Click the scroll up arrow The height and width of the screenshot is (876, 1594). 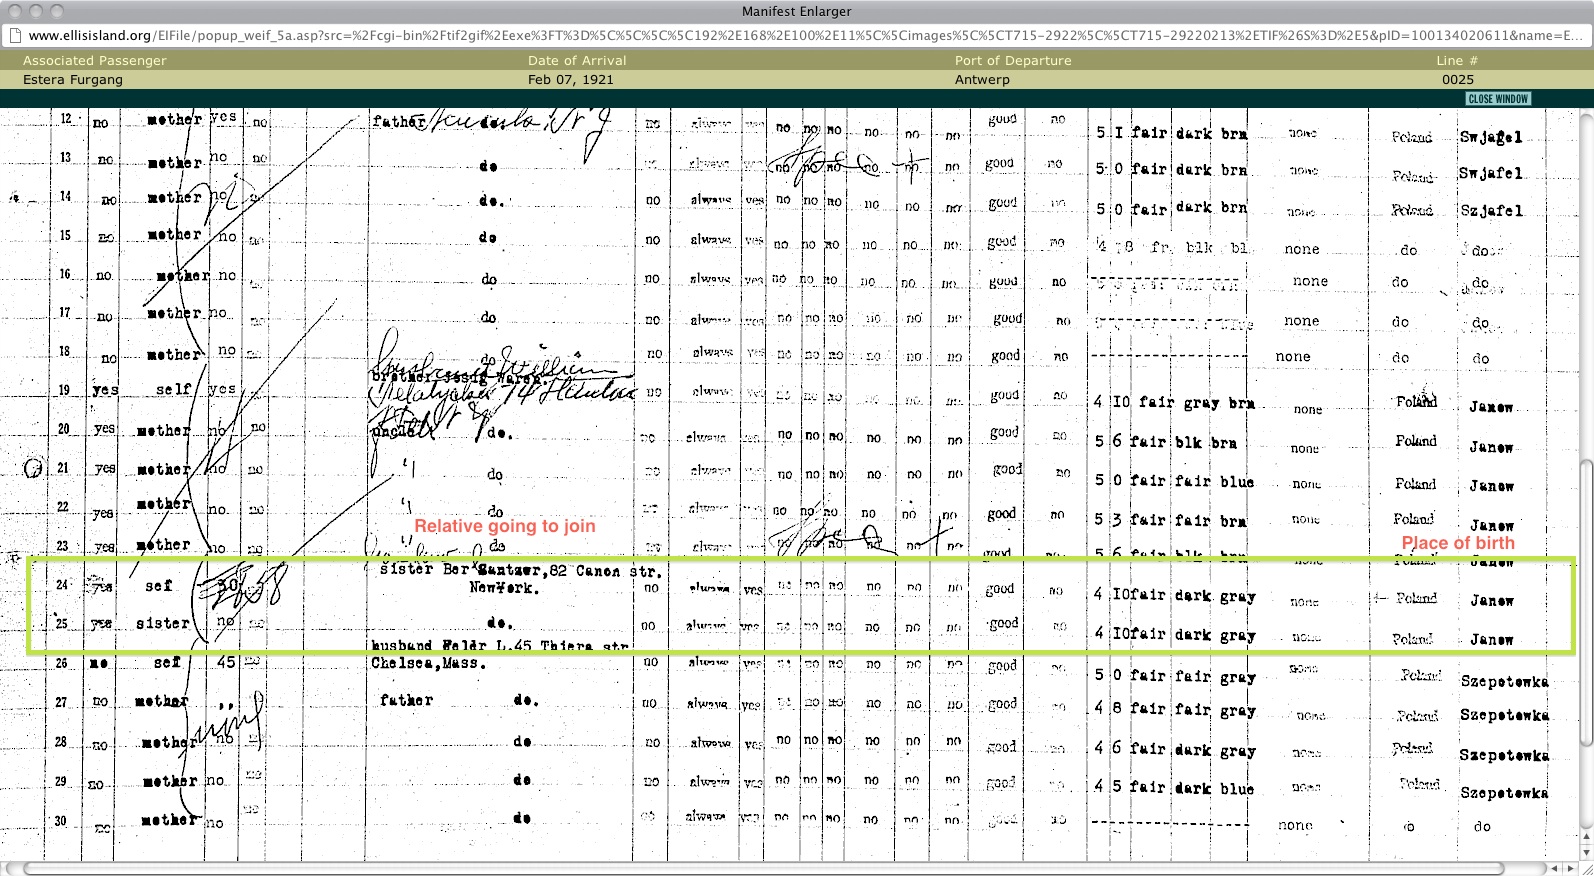point(1586,836)
